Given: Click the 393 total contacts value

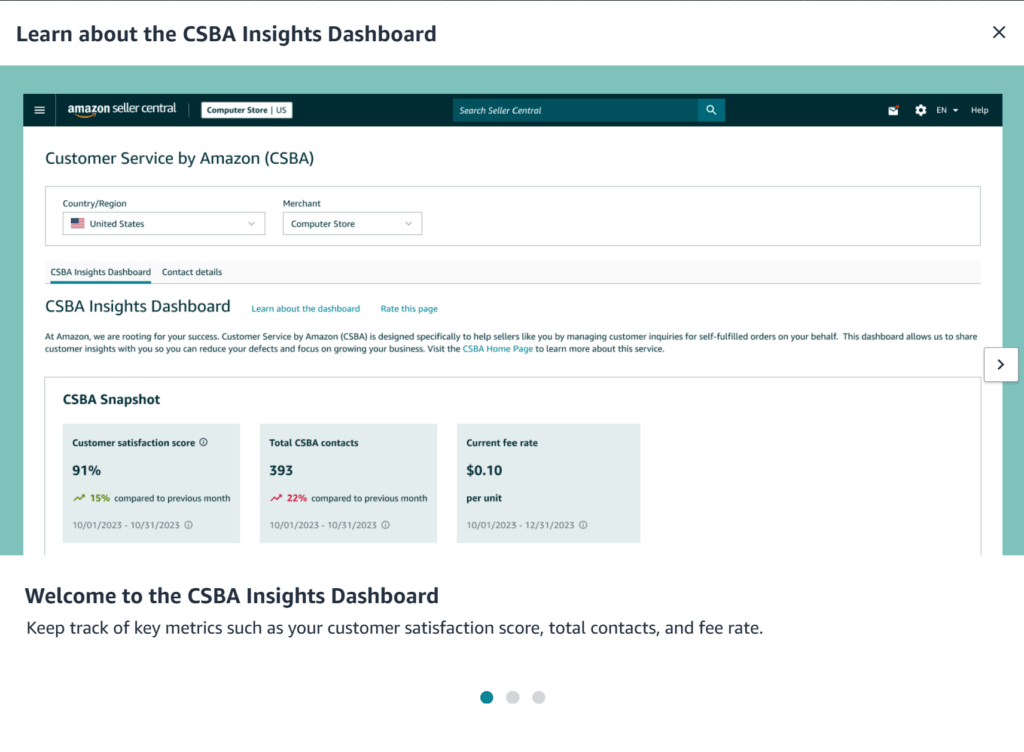Looking at the screenshot, I should click(281, 470).
